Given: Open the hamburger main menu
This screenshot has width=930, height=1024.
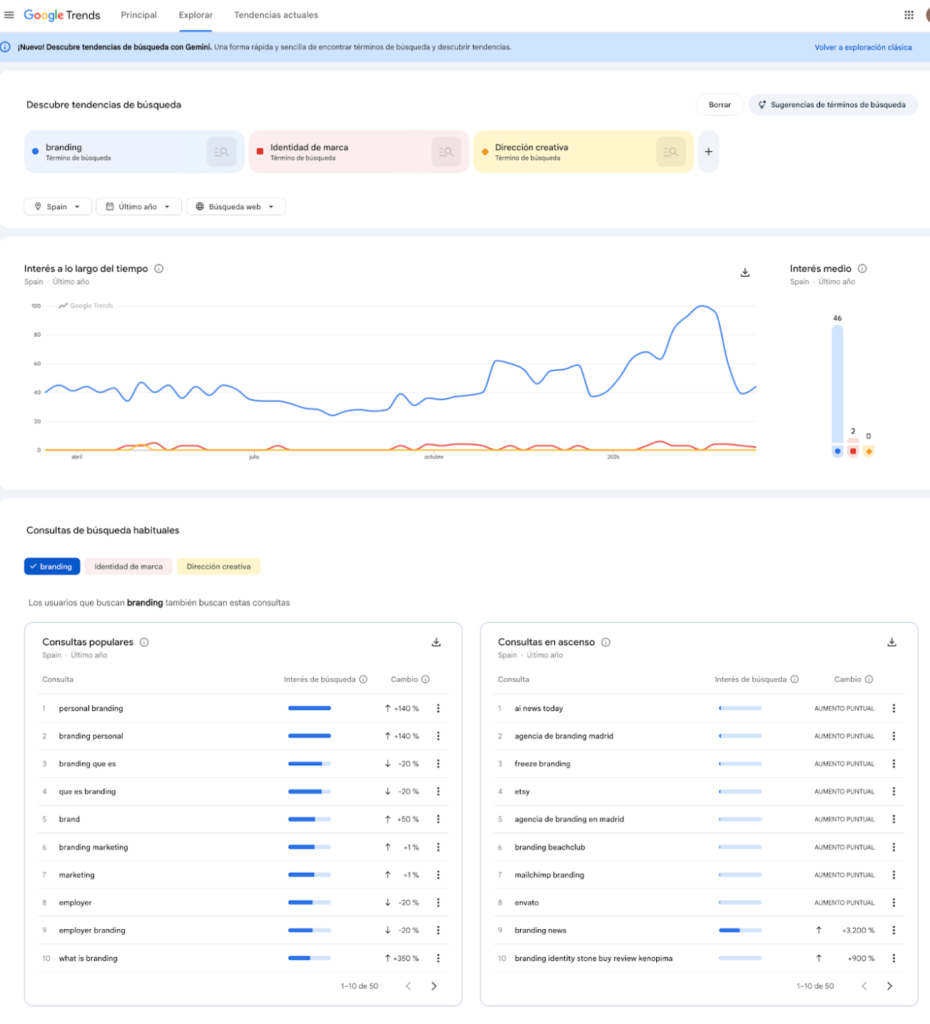Looking at the screenshot, I should tap(9, 15).
